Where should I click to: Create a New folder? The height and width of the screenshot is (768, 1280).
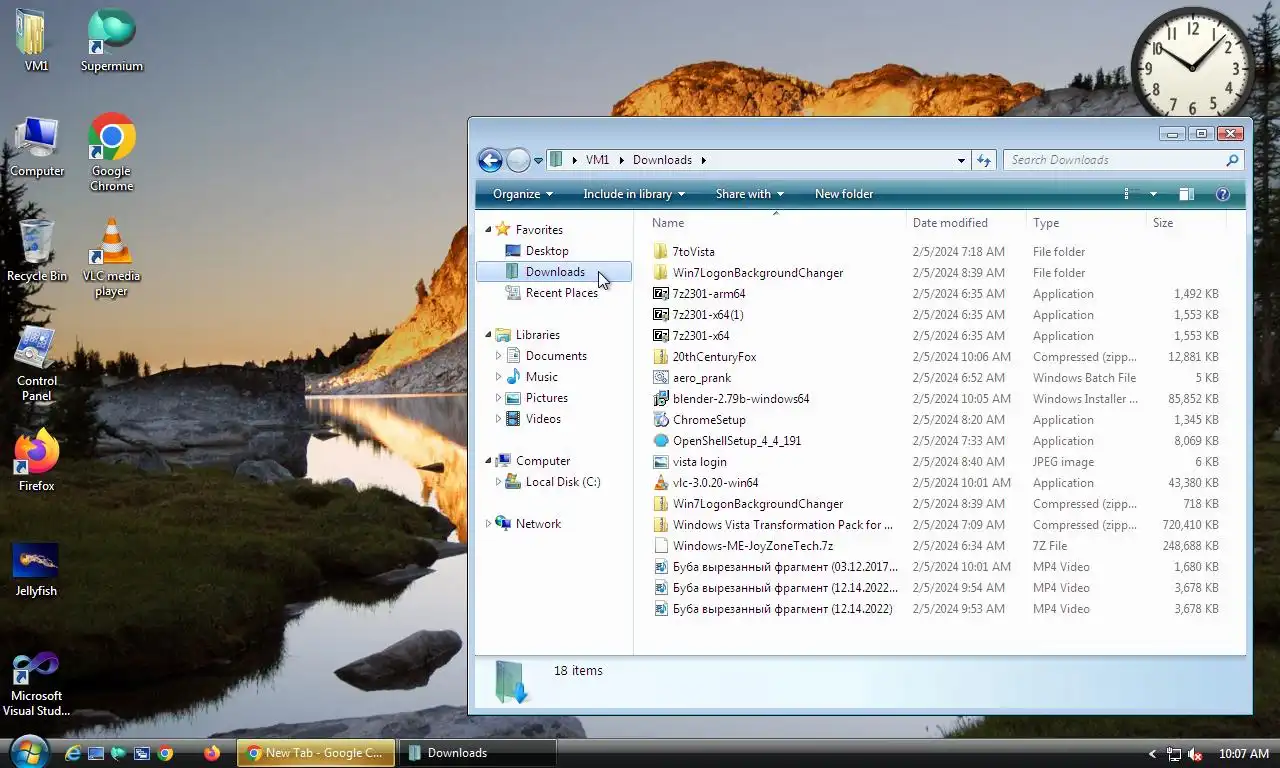coord(844,194)
